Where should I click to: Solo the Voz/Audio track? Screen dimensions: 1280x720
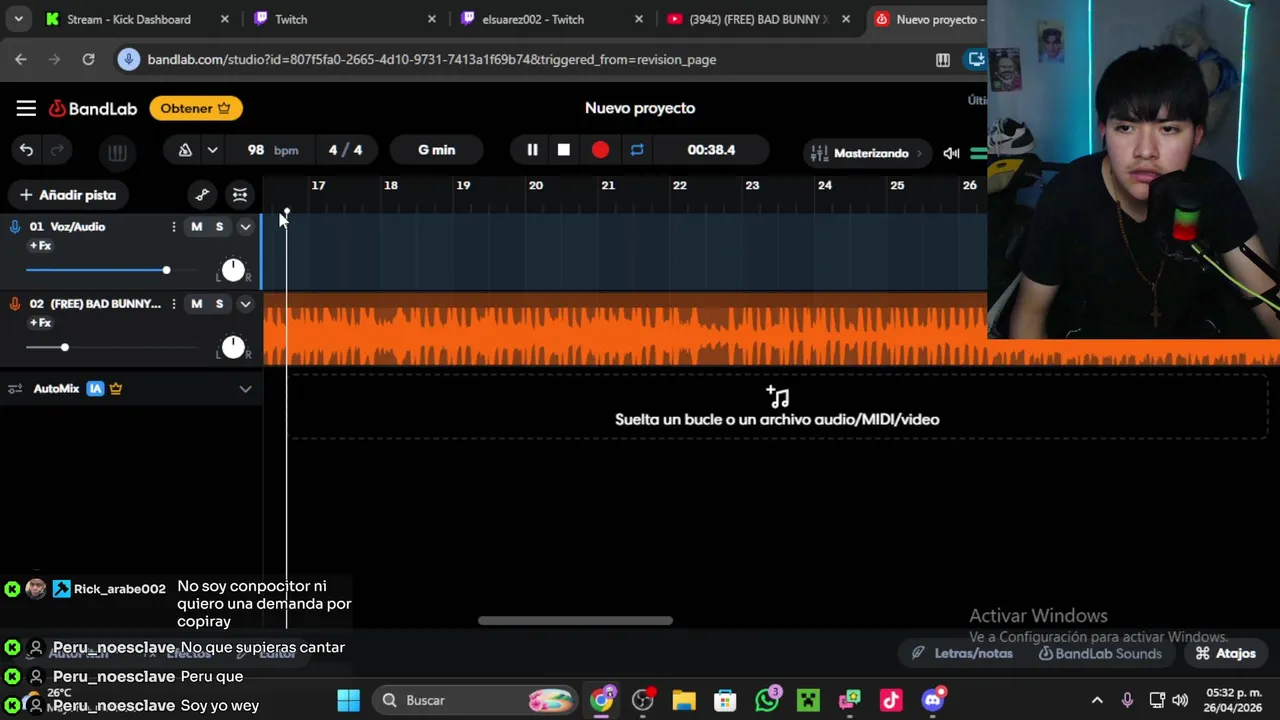(x=219, y=227)
